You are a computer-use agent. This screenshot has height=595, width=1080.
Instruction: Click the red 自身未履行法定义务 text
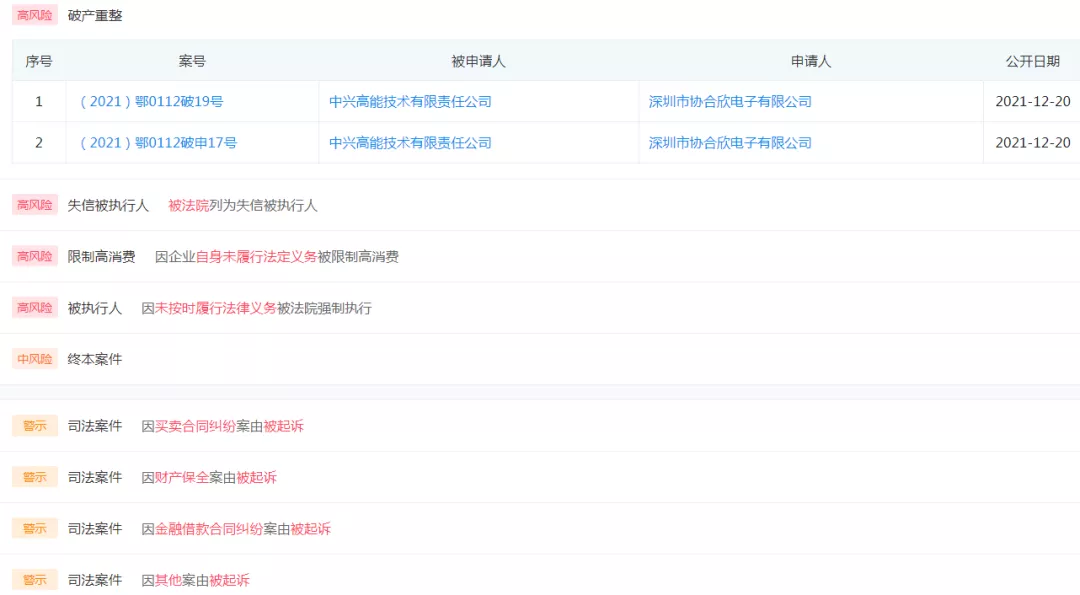point(256,257)
